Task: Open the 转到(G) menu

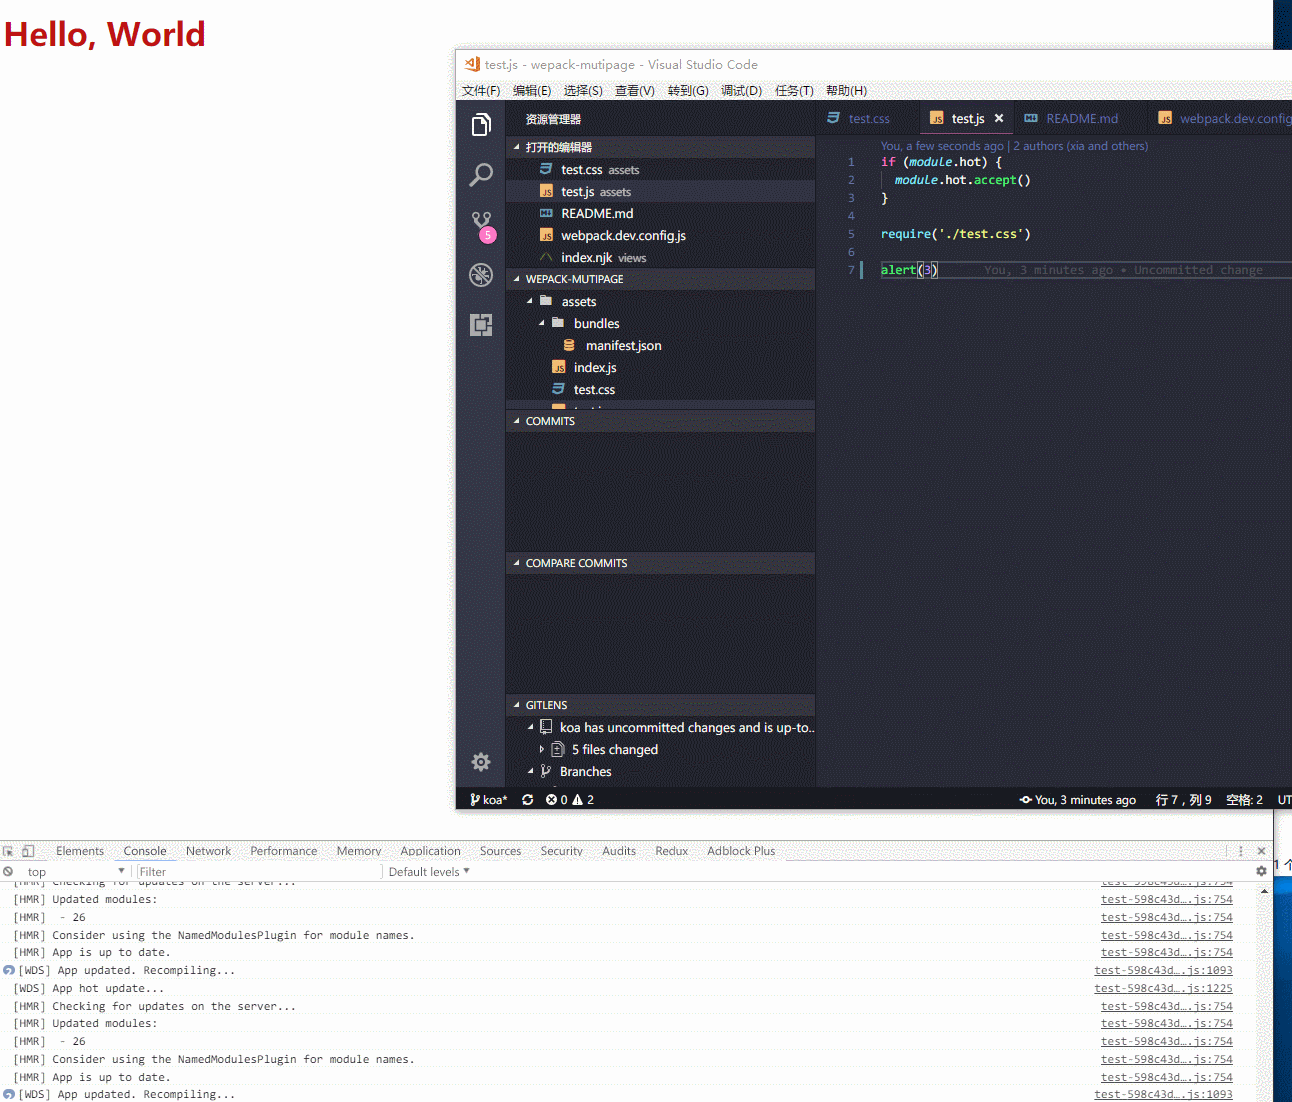Action: (688, 91)
